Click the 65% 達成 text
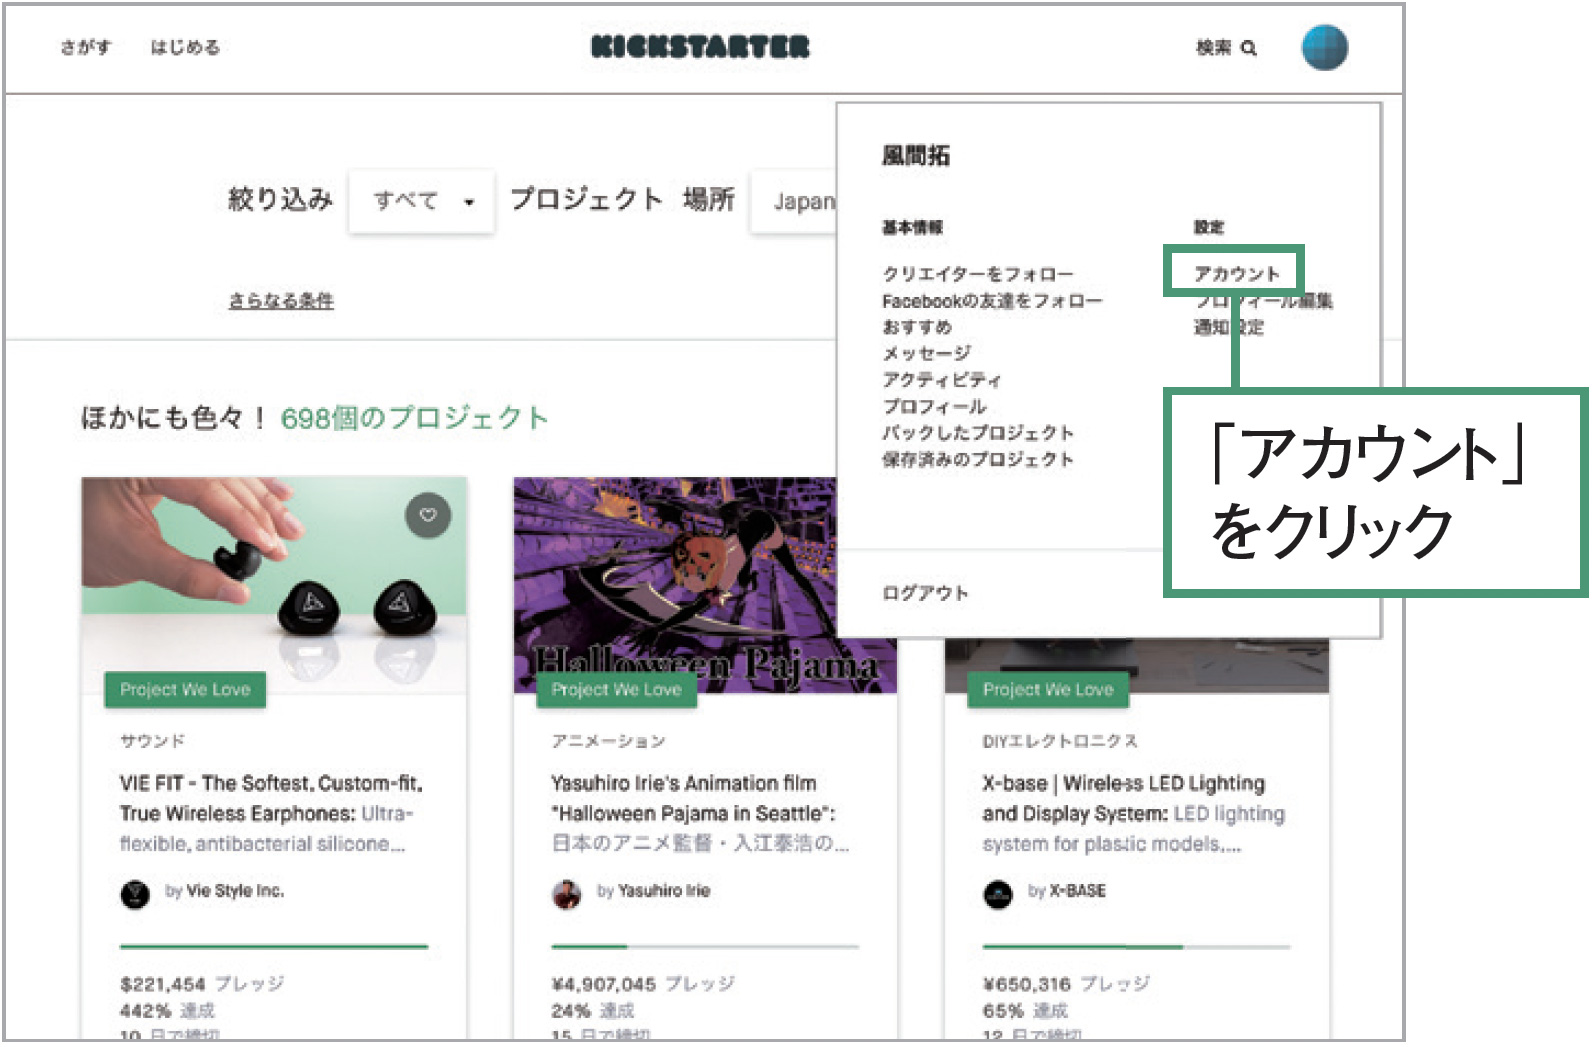Screen dimensions: 1596x1047 tap(1025, 1011)
